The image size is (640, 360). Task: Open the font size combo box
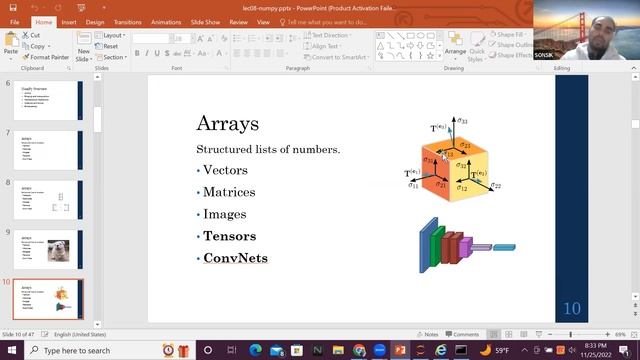point(184,39)
